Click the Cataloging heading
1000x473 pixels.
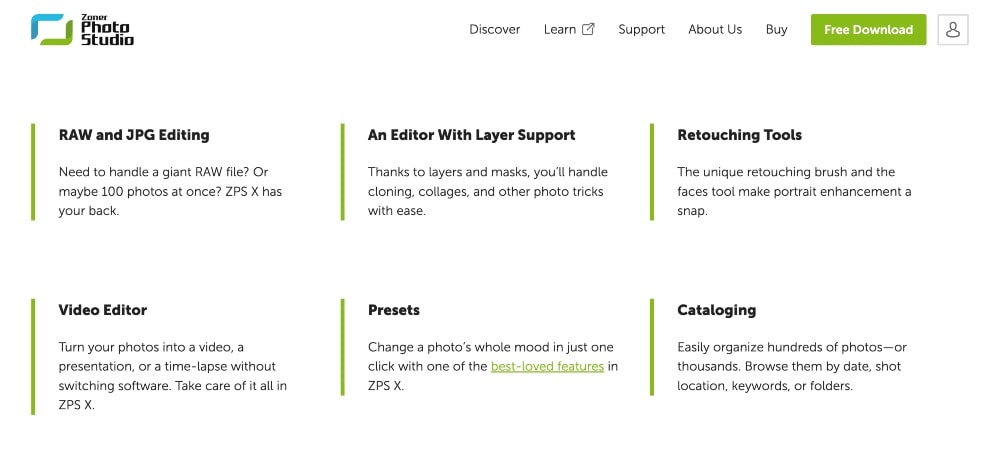click(717, 310)
